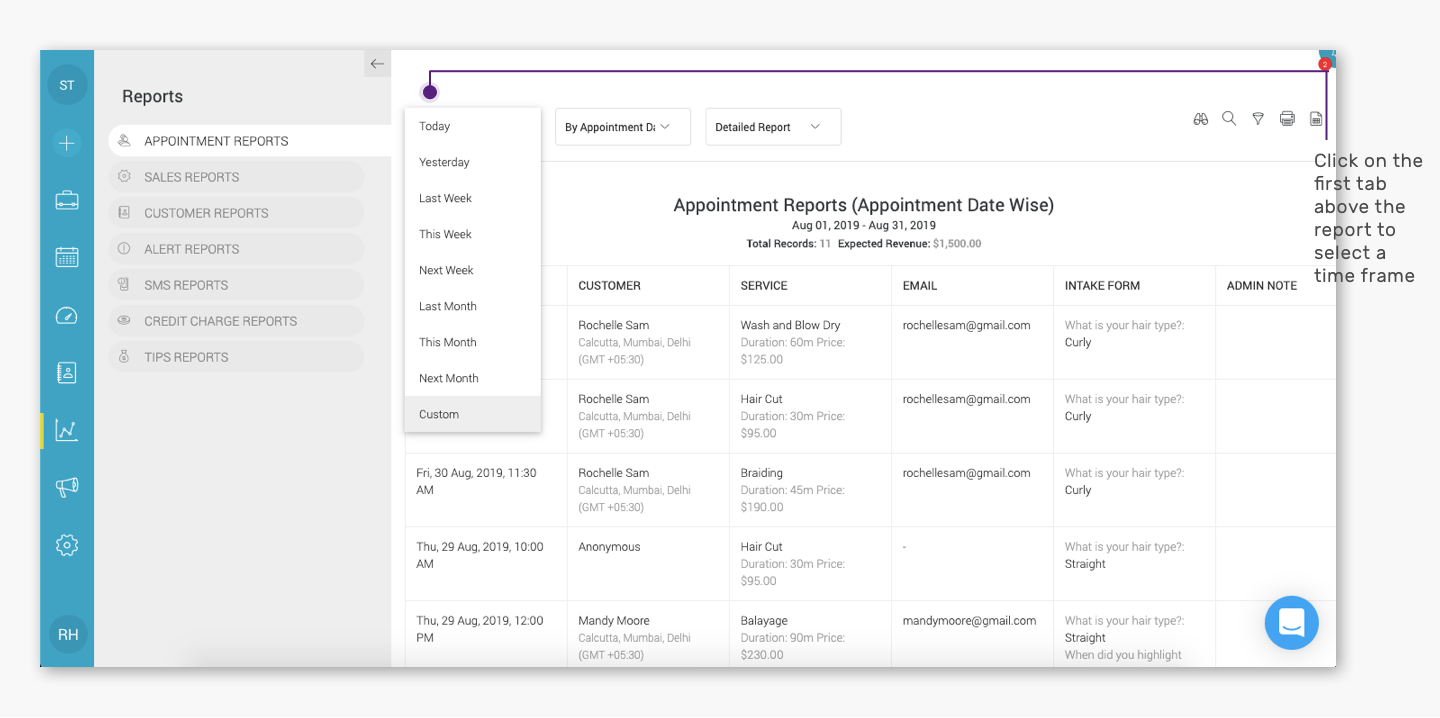1440x718 pixels.
Task: Open the briefcase services icon
Action: (x=67, y=200)
